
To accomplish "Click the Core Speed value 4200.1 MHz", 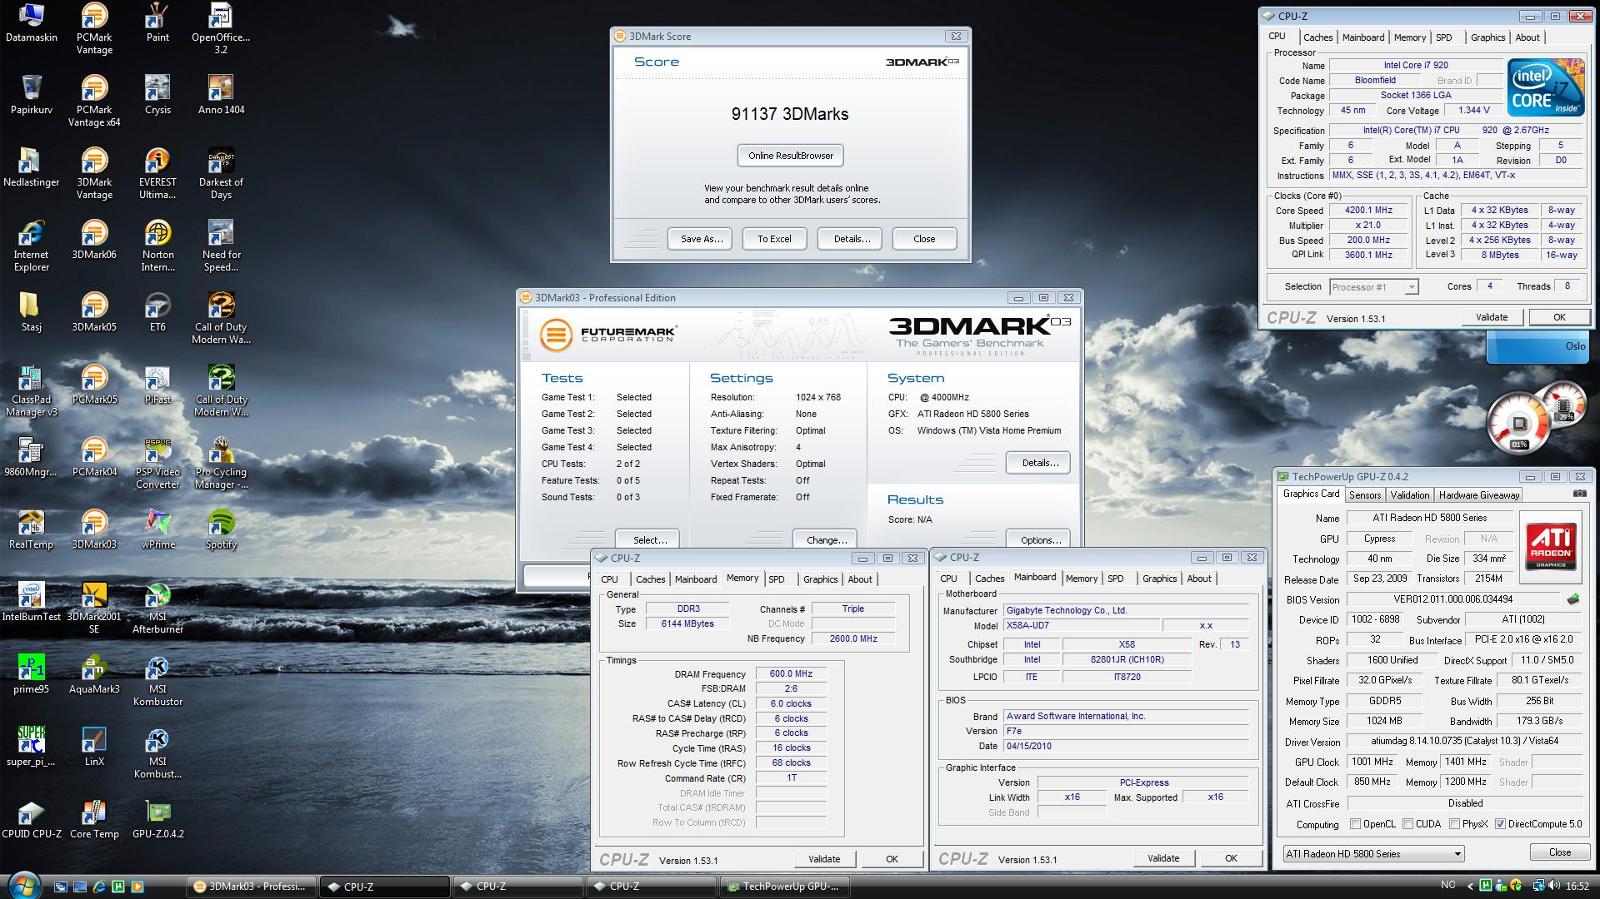I will pyautogui.click(x=1368, y=210).
